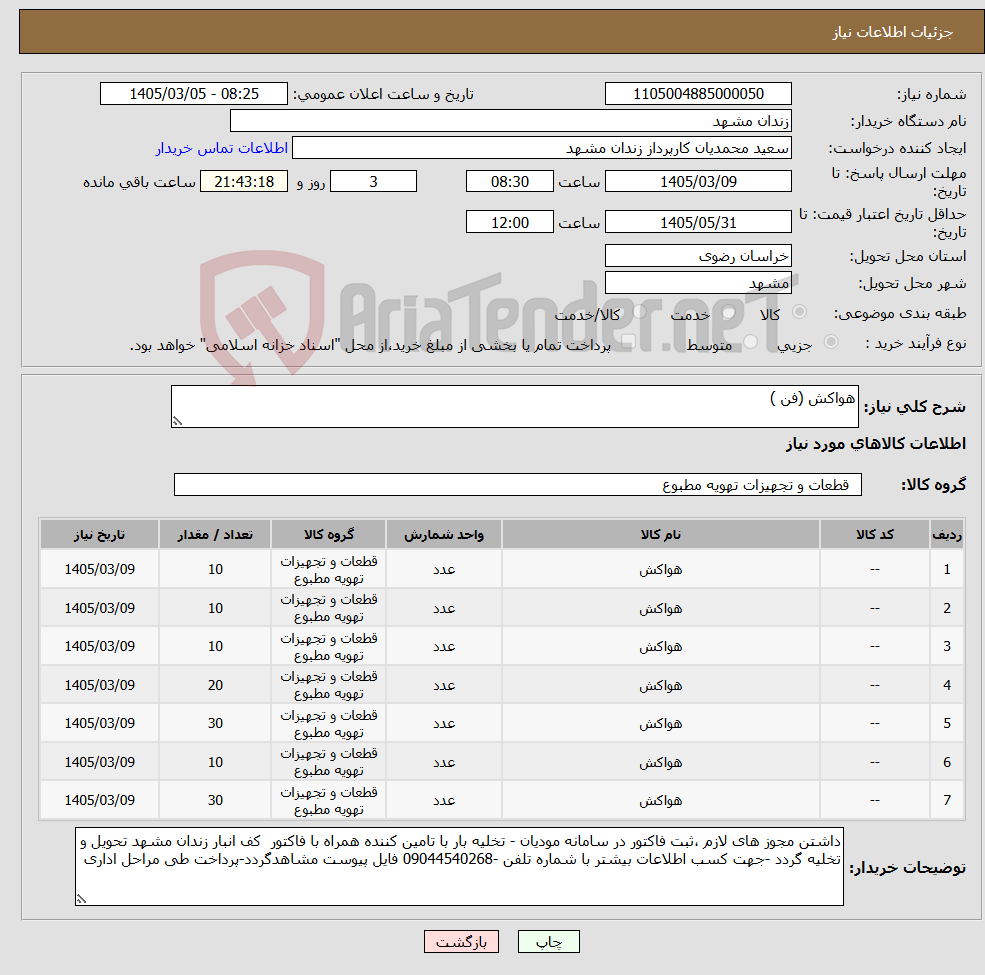Click the response deadline date 1405/03/09 field
Viewport: 985px width, 975px height.
click(698, 182)
